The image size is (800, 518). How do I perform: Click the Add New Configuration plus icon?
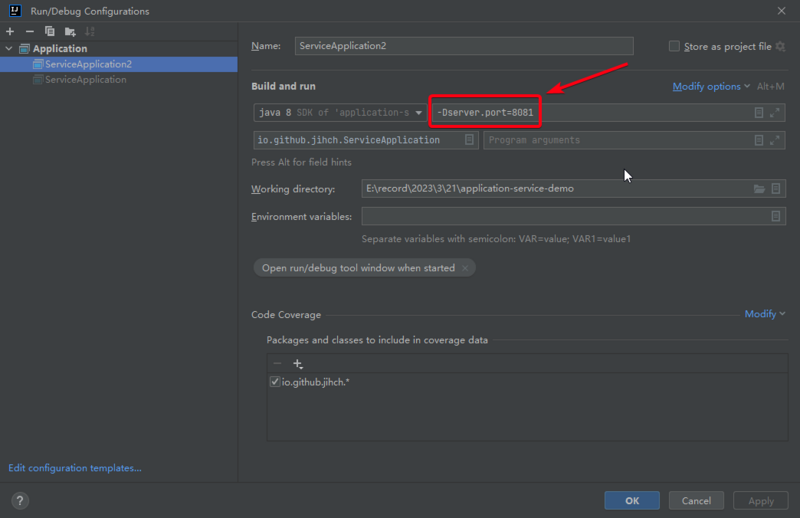(10, 31)
